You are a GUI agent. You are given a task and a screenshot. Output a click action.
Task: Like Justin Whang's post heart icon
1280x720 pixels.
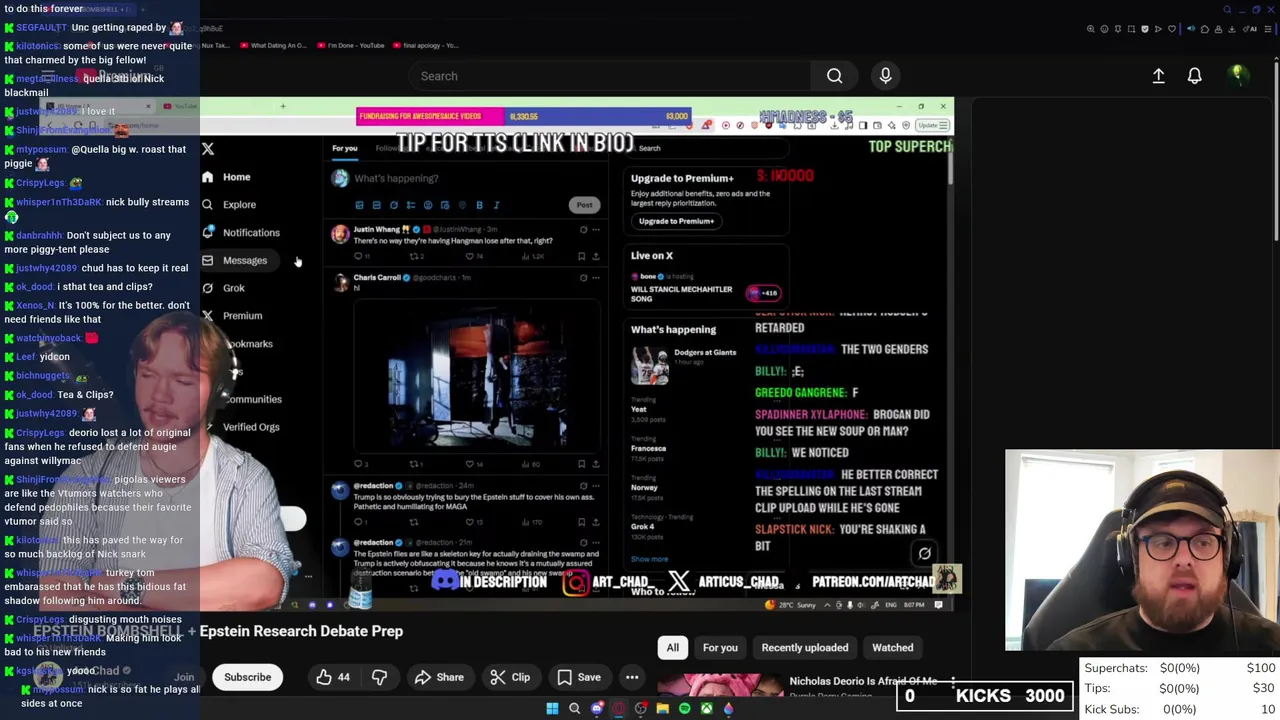coord(470,256)
